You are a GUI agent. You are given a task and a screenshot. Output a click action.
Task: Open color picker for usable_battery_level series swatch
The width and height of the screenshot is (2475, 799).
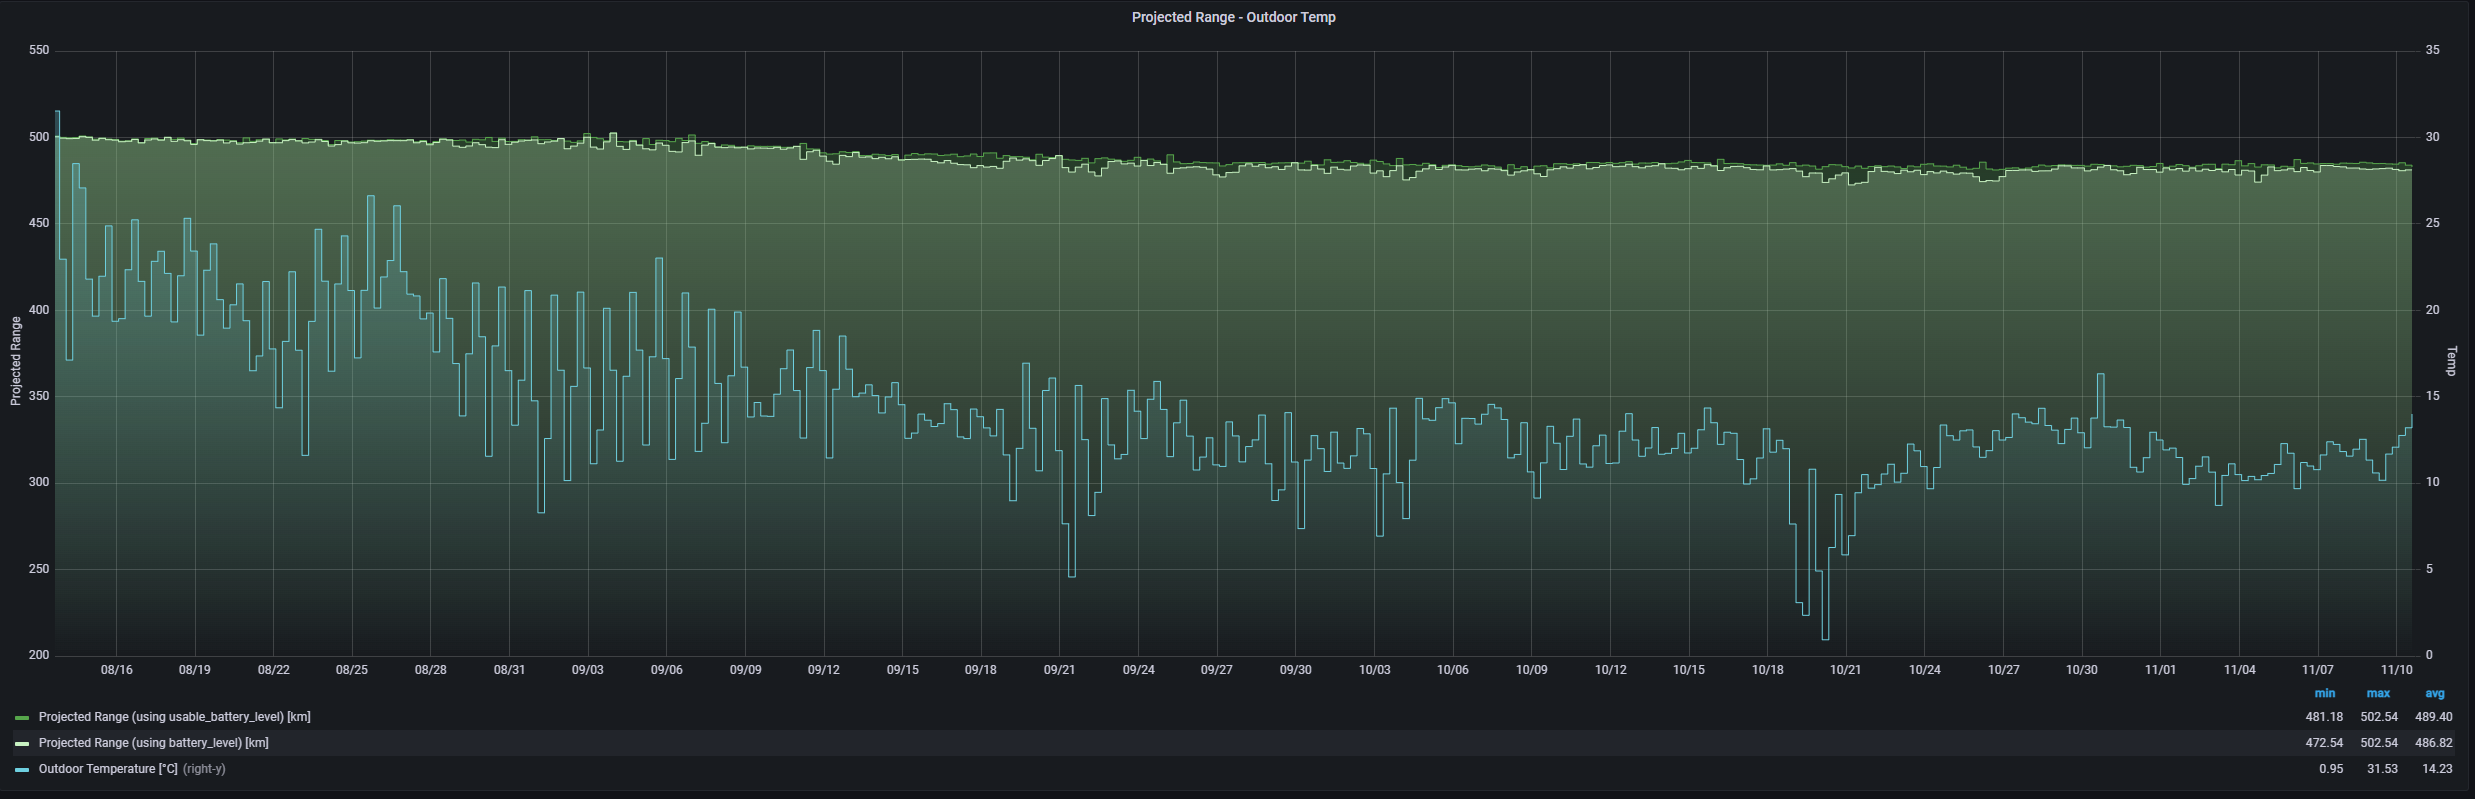coord(22,718)
